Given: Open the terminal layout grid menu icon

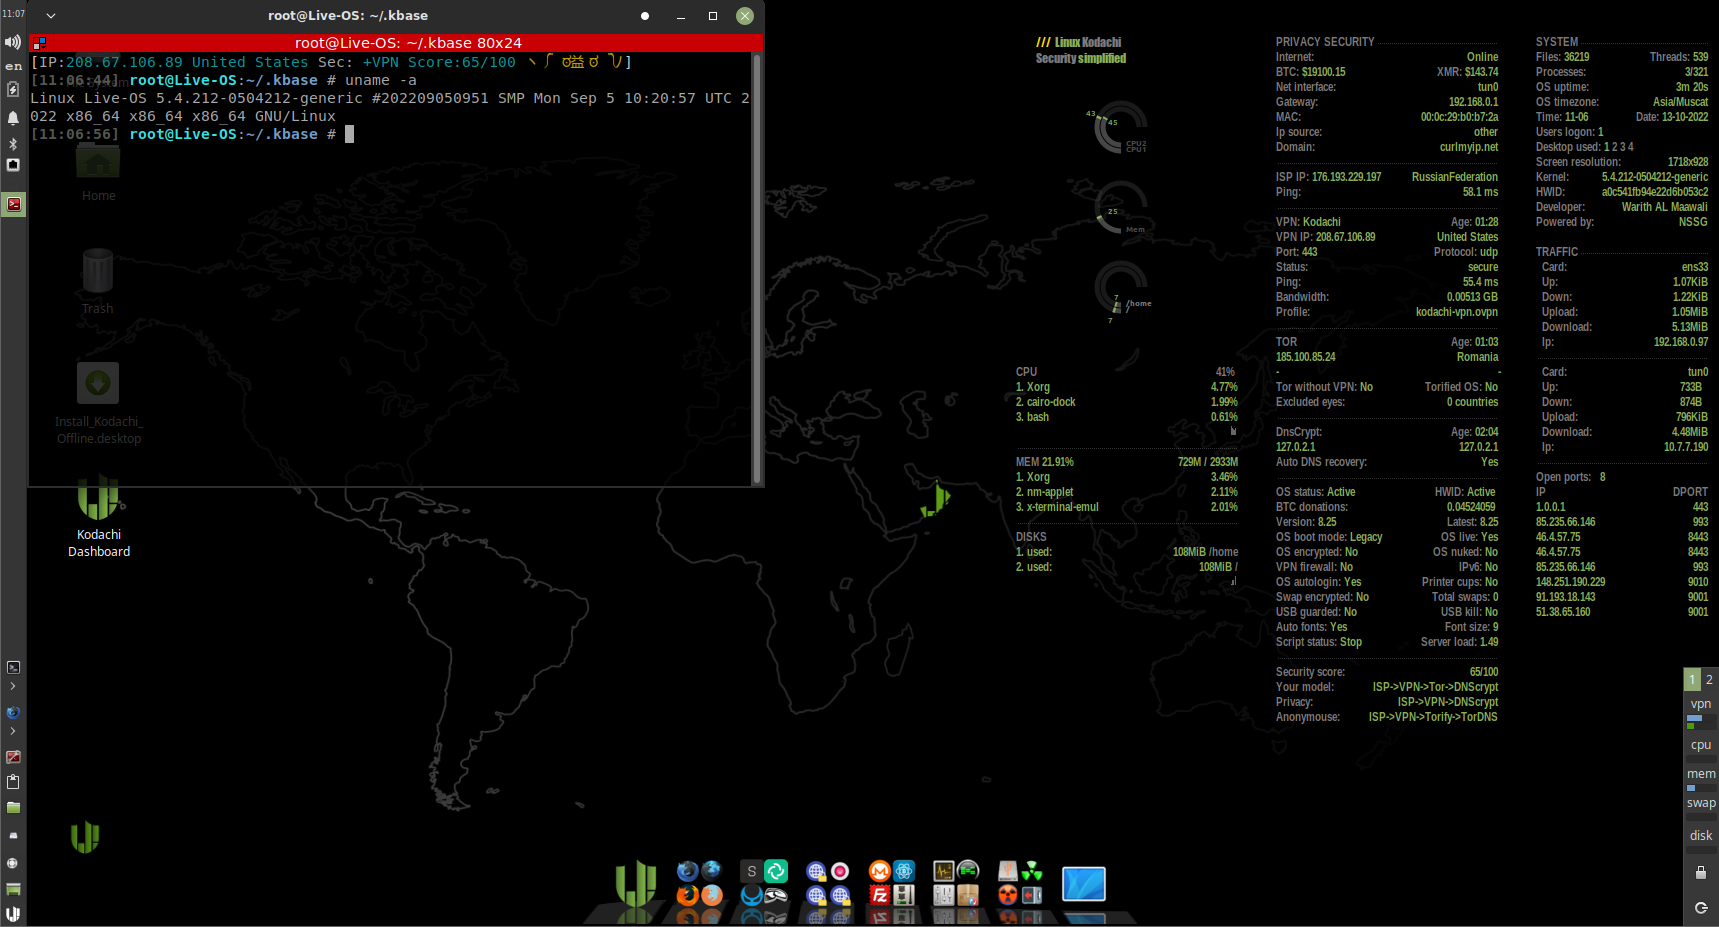Looking at the screenshot, I should coord(39,43).
